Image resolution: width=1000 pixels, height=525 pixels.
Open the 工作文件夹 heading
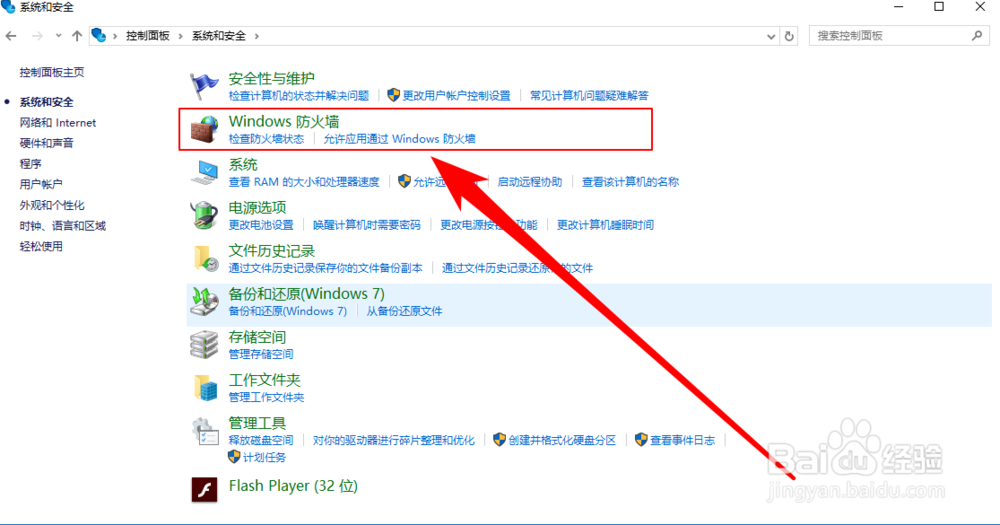(x=265, y=380)
